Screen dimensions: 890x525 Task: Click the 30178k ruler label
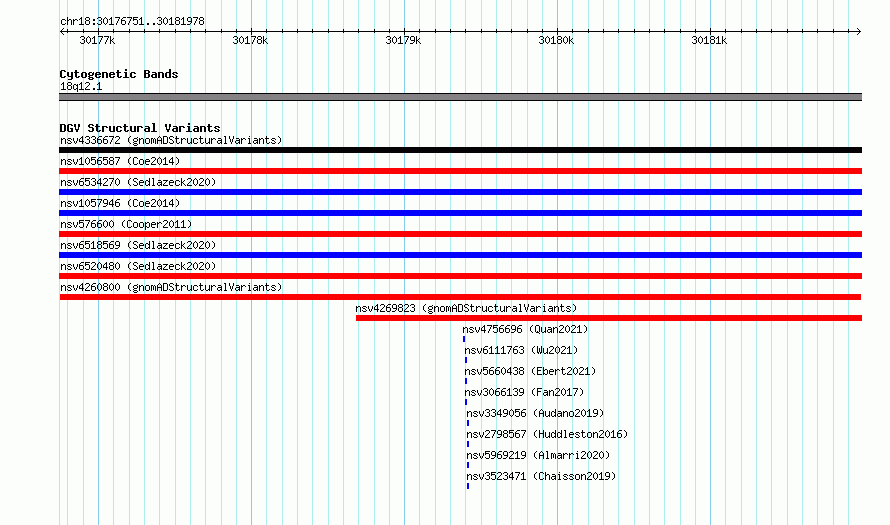(x=250, y=40)
